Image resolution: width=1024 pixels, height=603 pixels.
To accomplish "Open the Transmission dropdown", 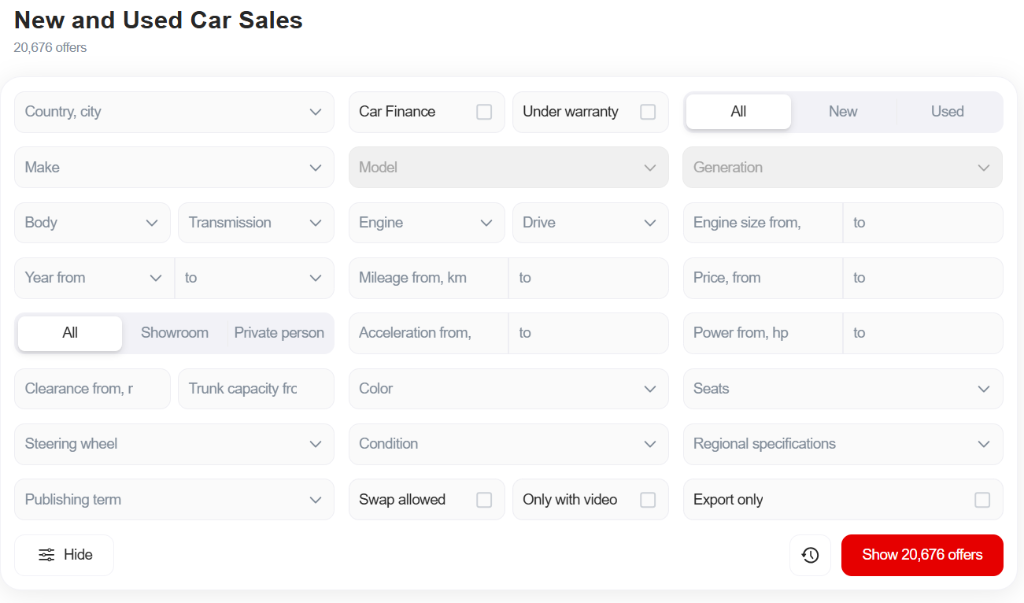I will pos(256,223).
